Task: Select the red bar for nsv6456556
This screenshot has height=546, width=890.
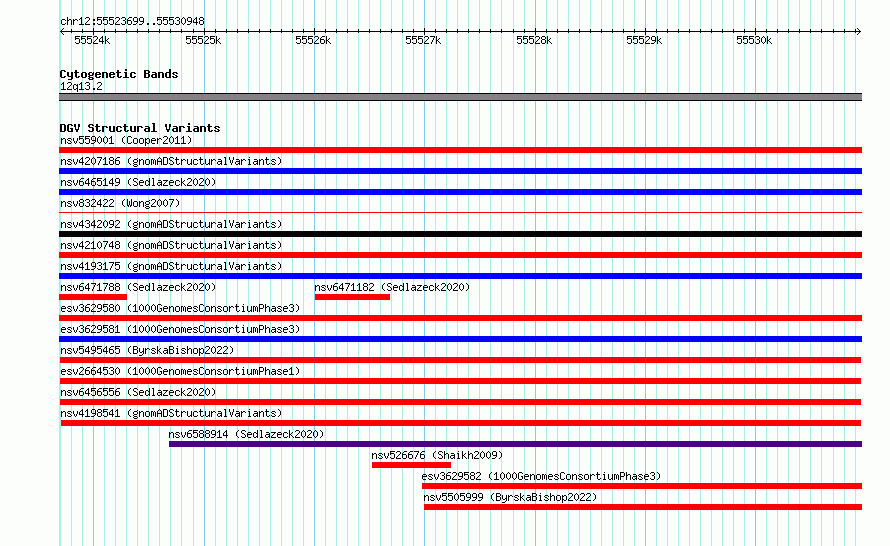Action: [x=460, y=402]
